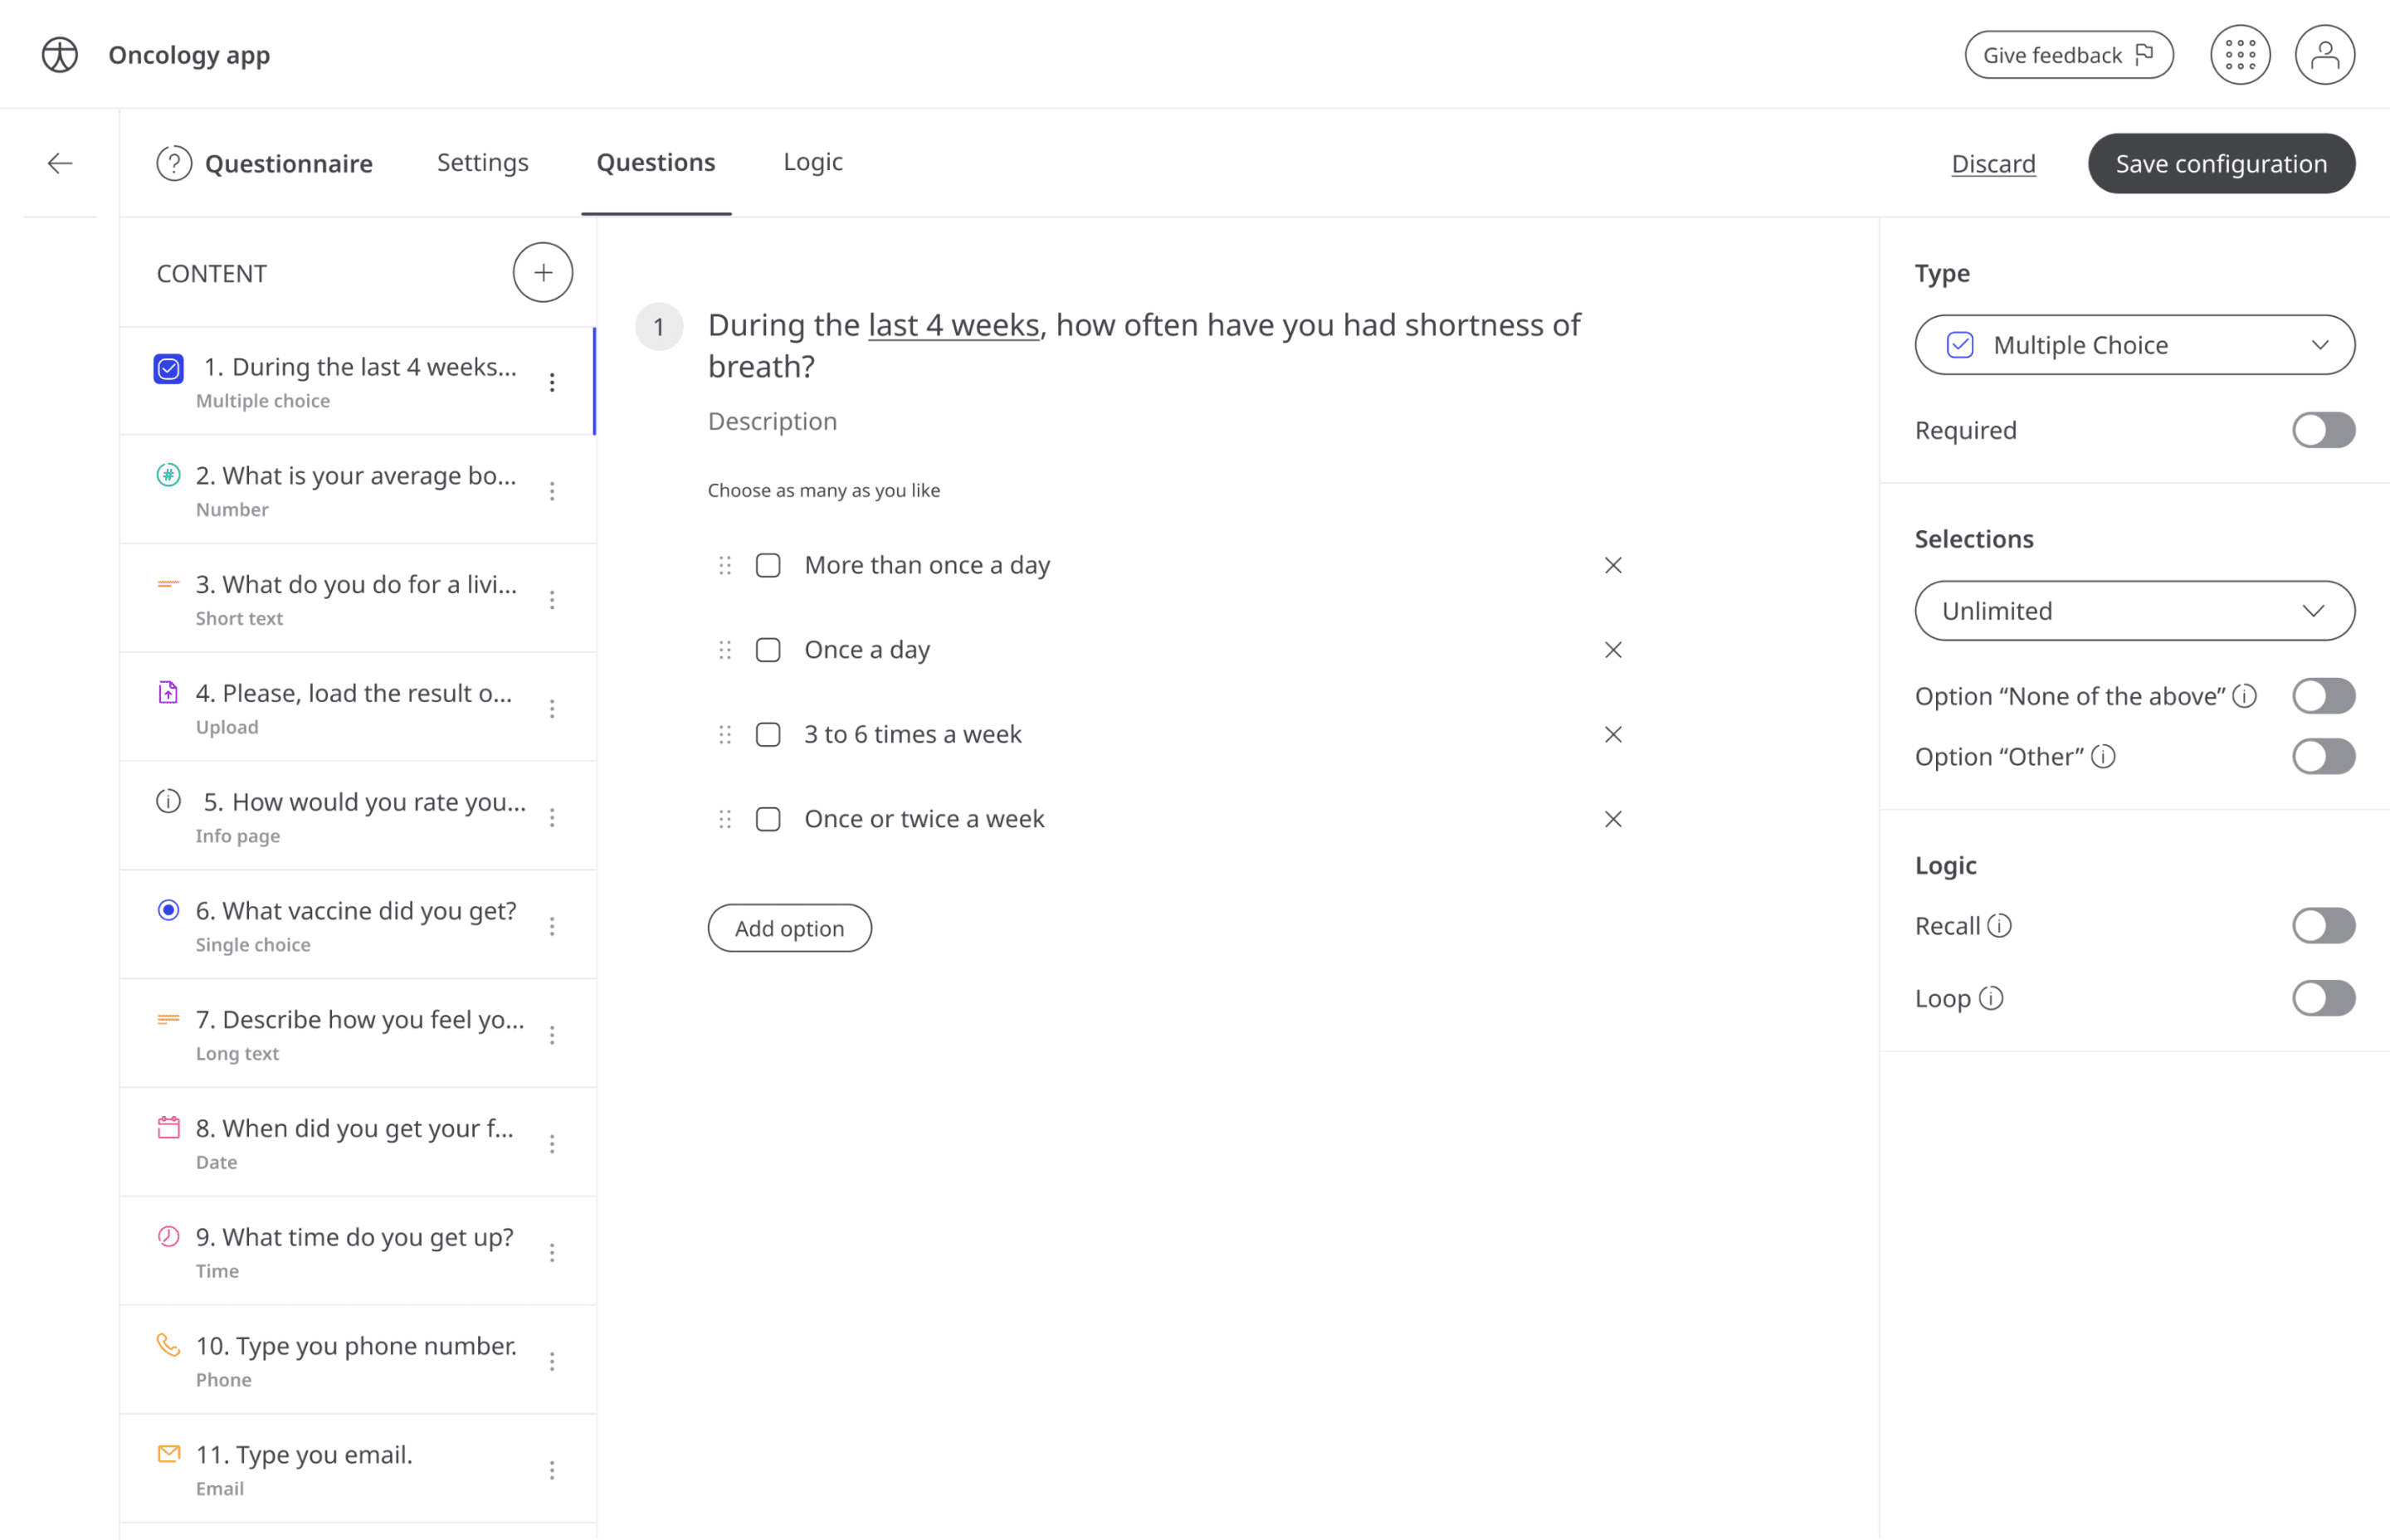This screenshot has width=2390, height=1540.
Task: Open the apps grid menu icon
Action: coord(2239,55)
